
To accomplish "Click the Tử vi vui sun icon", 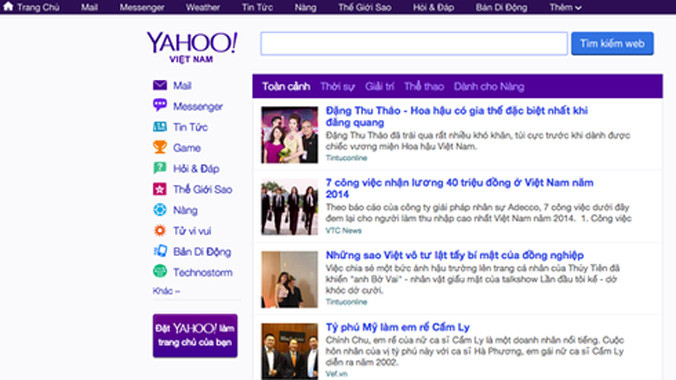I will [x=160, y=230].
